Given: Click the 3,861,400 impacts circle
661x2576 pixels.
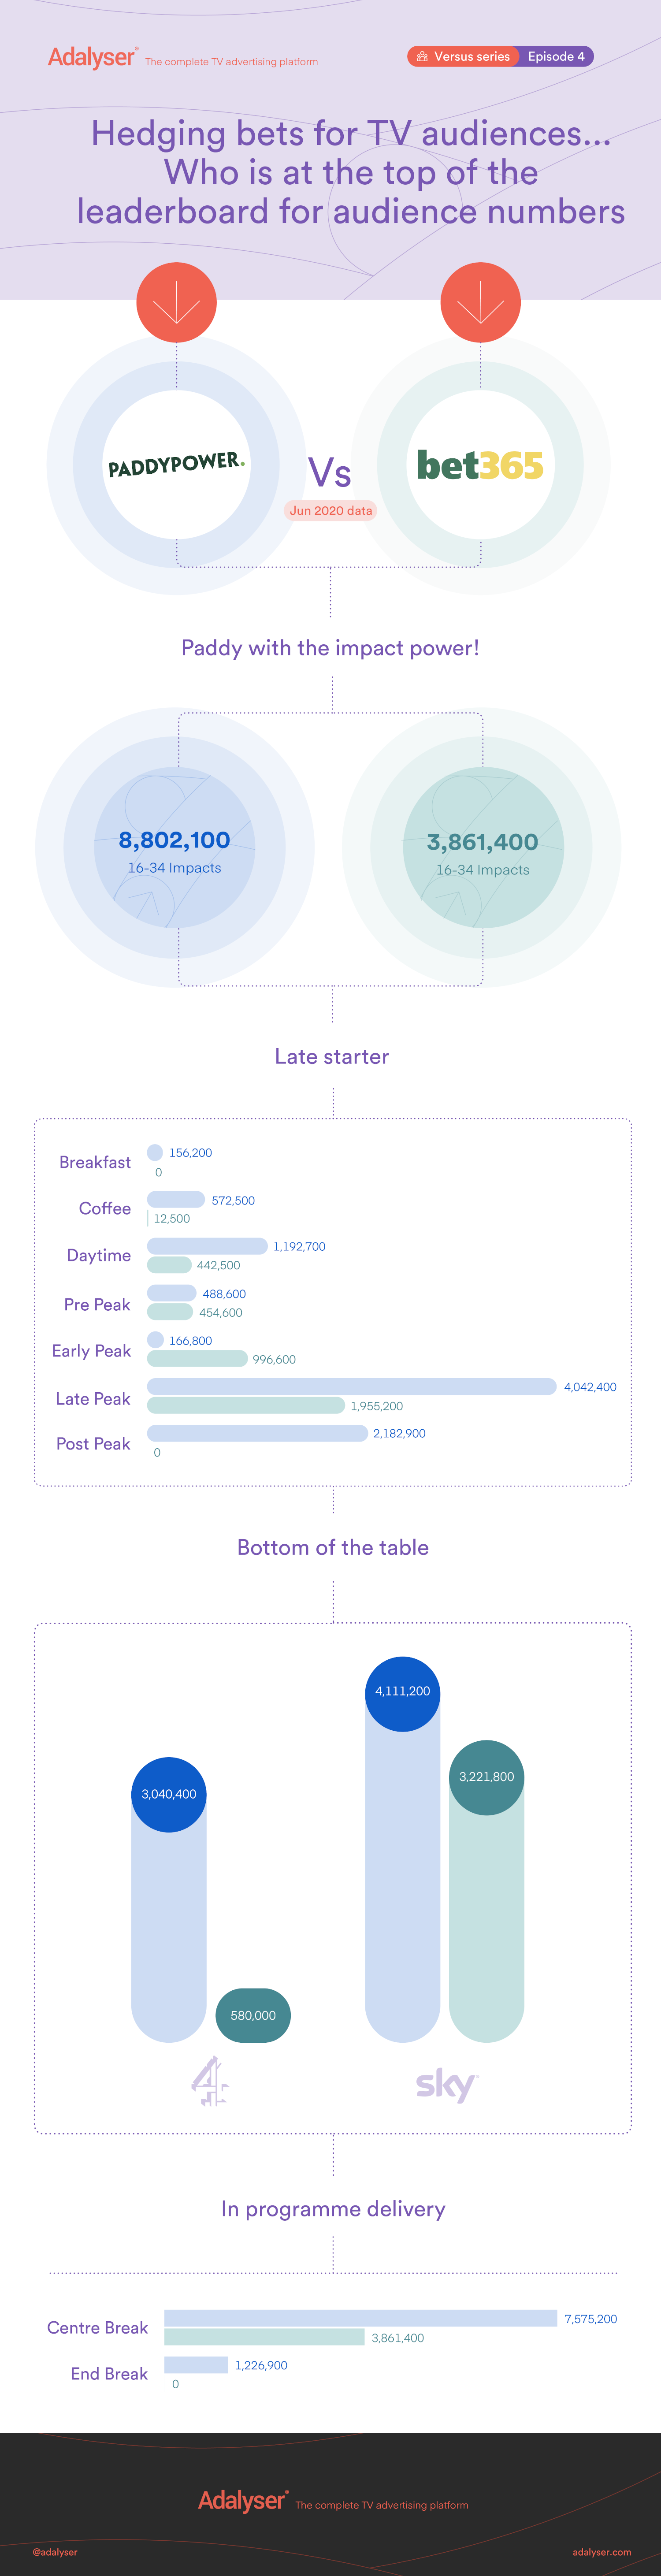Looking at the screenshot, I should click(483, 848).
